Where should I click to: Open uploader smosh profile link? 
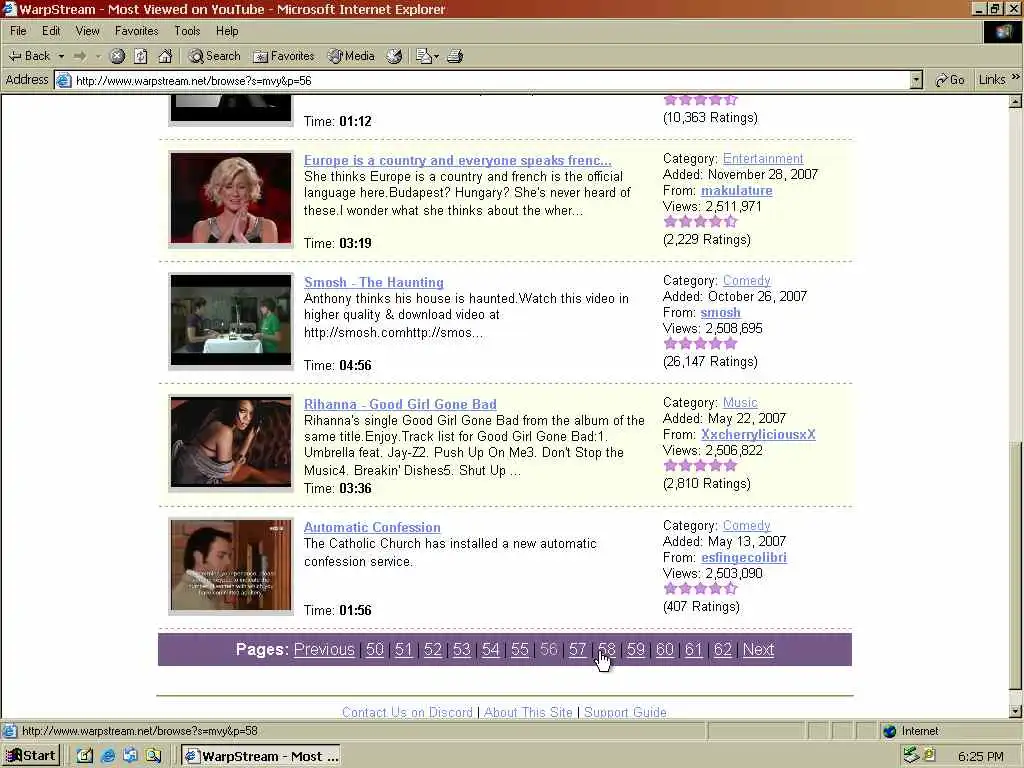[x=720, y=313]
